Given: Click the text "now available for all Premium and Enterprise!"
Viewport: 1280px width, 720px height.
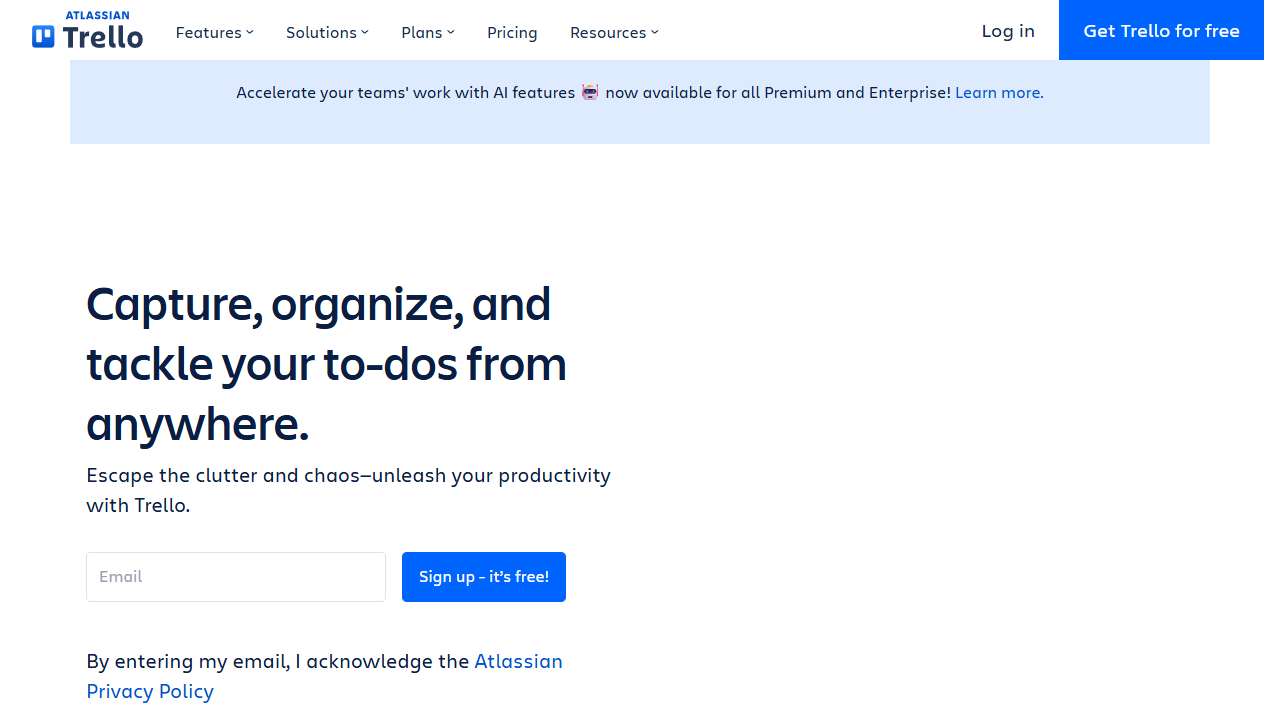Looking at the screenshot, I should pyautogui.click(x=778, y=92).
